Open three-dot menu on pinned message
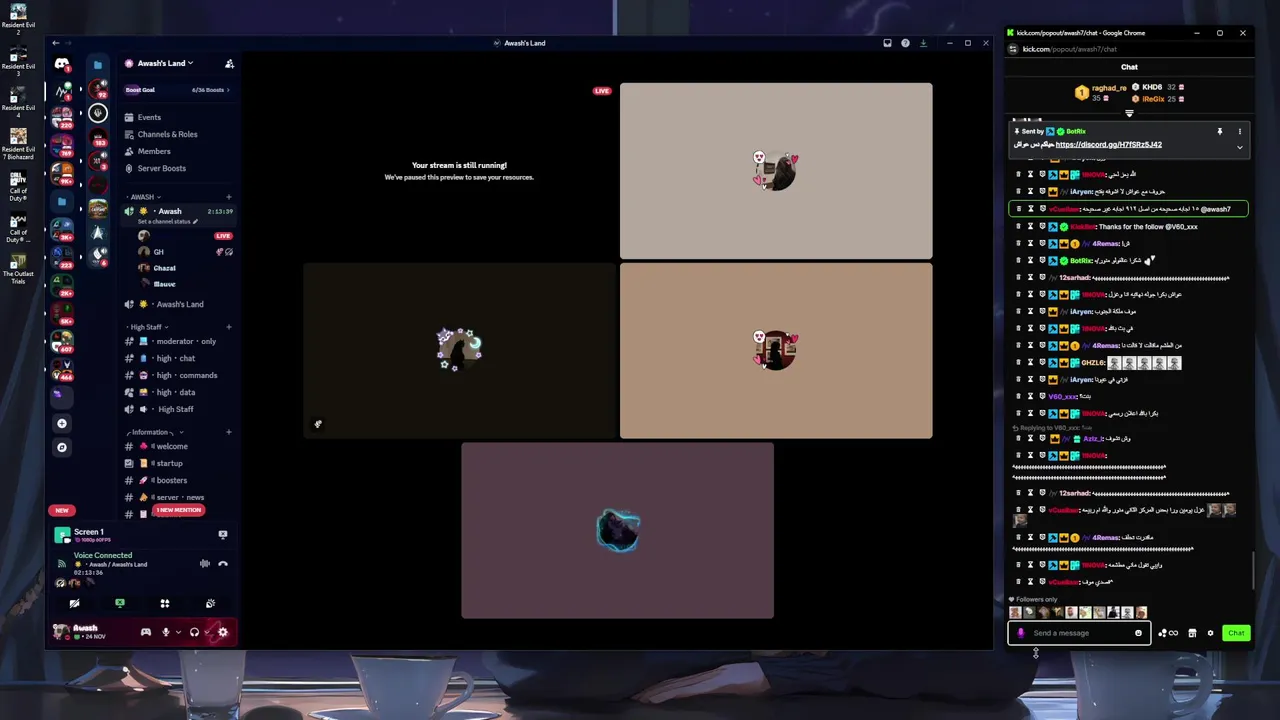 tap(1239, 131)
